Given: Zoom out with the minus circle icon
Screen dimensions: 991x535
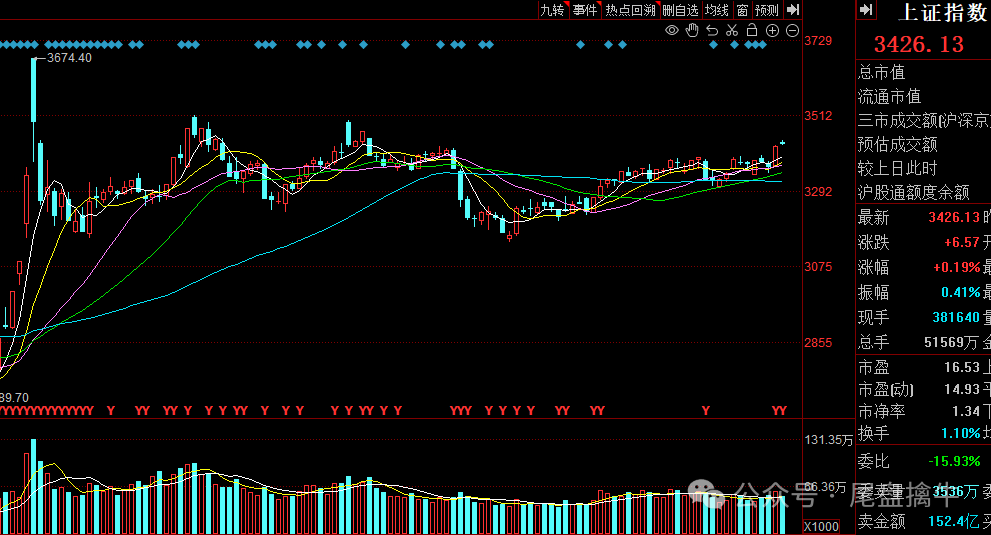Looking at the screenshot, I should pyautogui.click(x=792, y=30).
